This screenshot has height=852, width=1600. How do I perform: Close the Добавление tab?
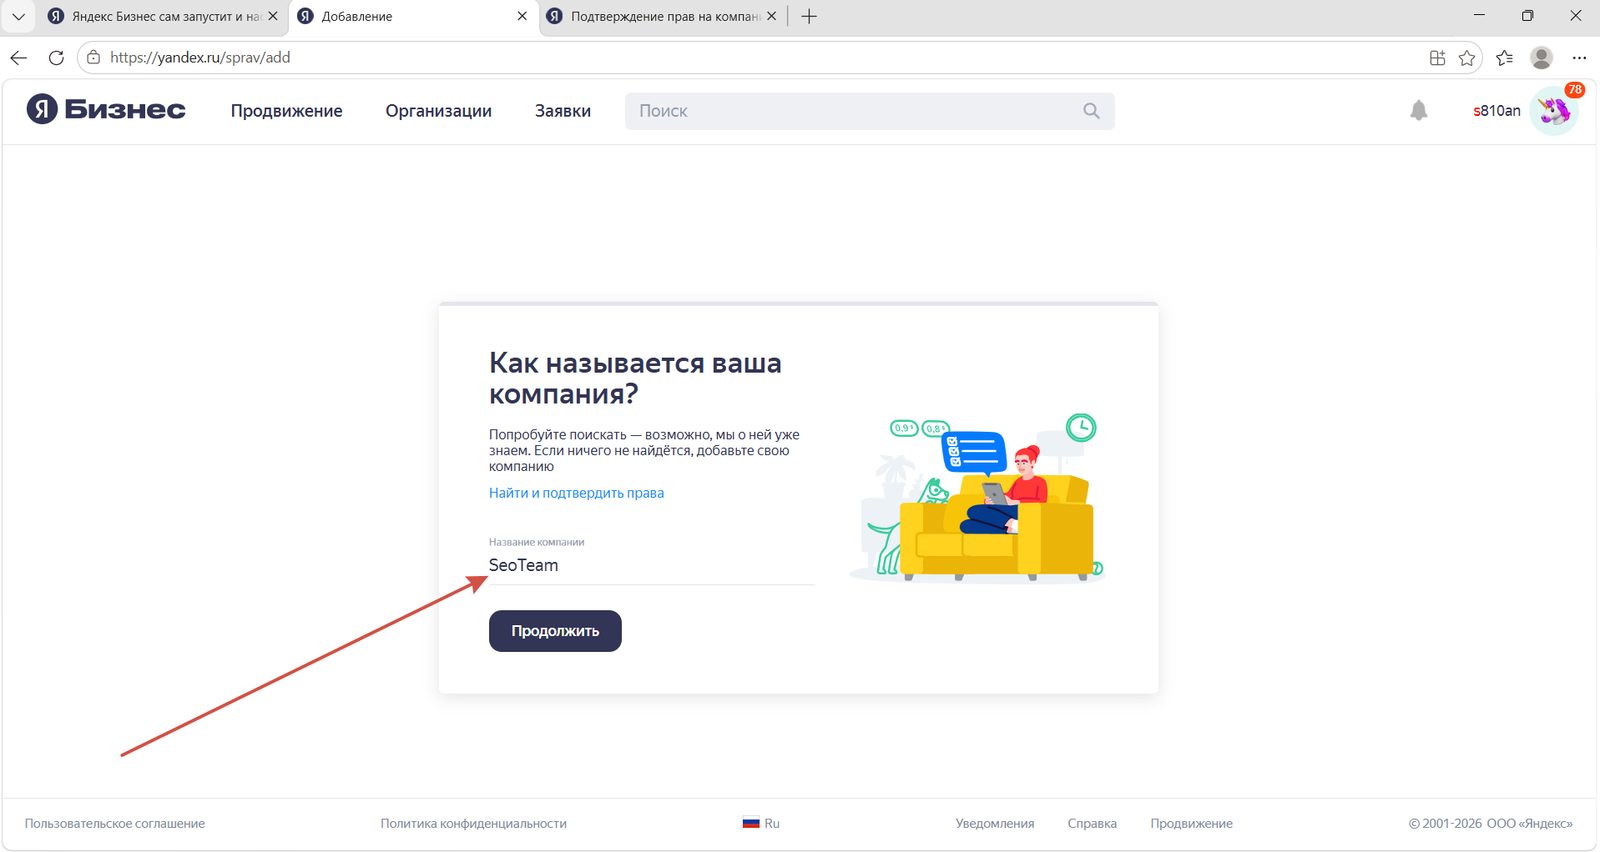pyautogui.click(x=522, y=16)
